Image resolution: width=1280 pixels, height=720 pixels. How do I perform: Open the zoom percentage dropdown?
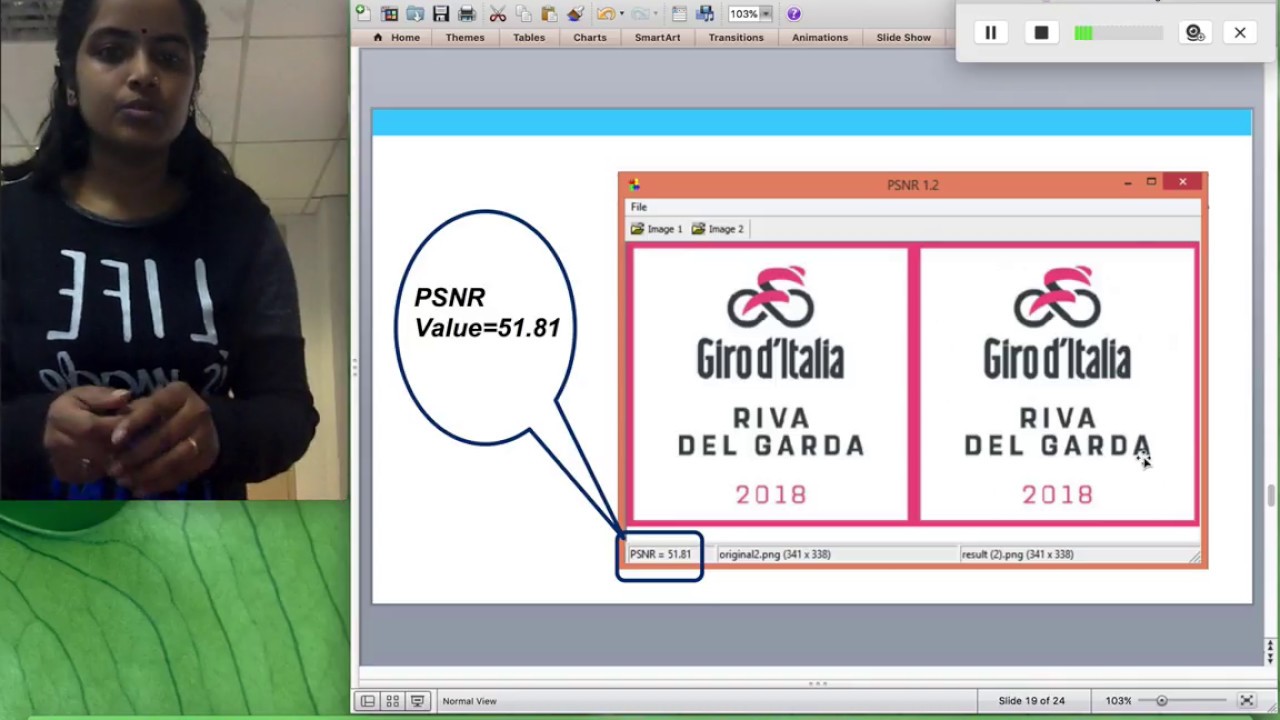pos(766,14)
